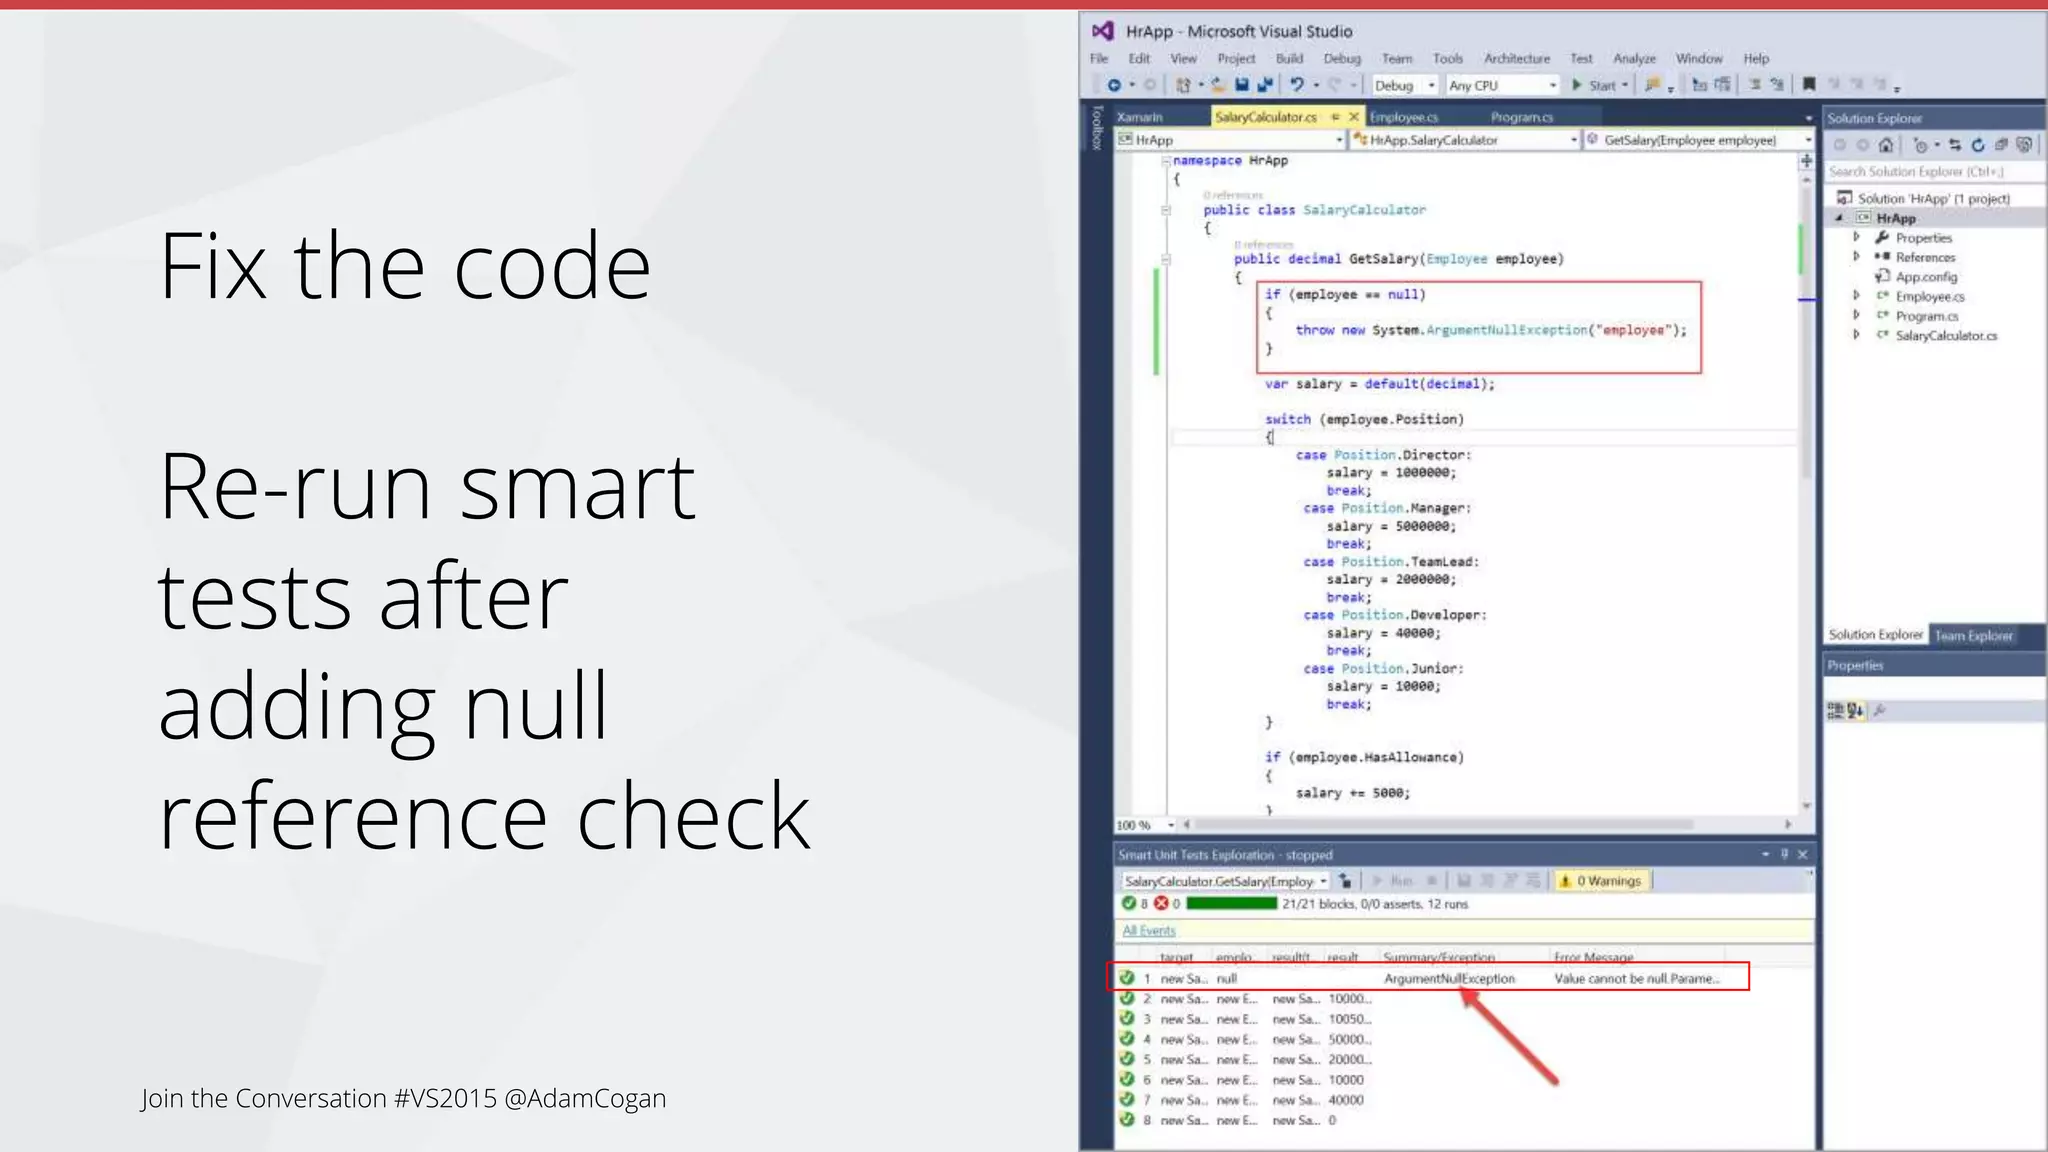Click the green test progress bar
2048x1152 pixels.
(1232, 903)
